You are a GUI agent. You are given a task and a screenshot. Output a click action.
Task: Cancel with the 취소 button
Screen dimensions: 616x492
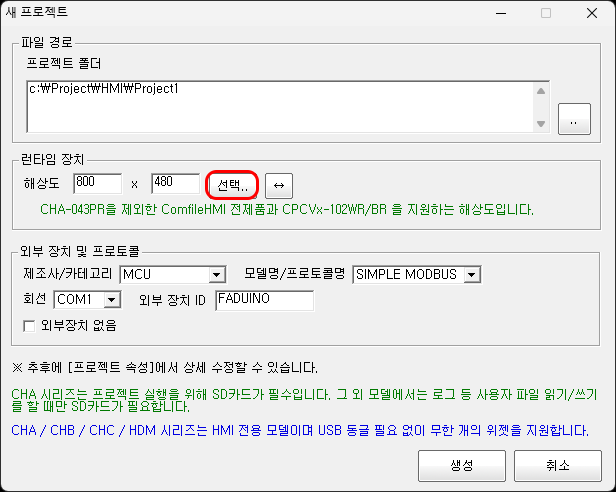[557, 465]
